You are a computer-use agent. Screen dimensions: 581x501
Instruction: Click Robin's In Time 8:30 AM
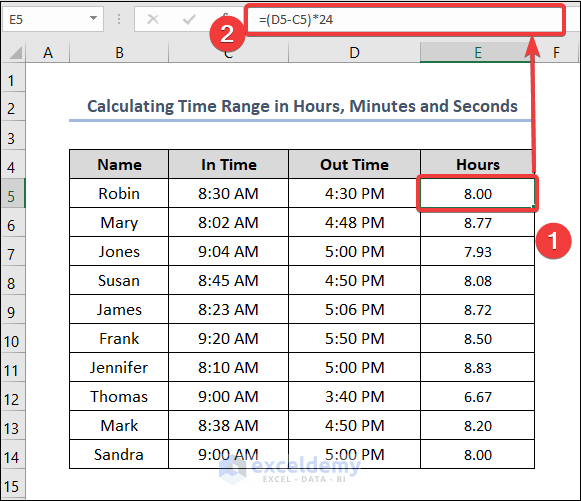click(229, 193)
